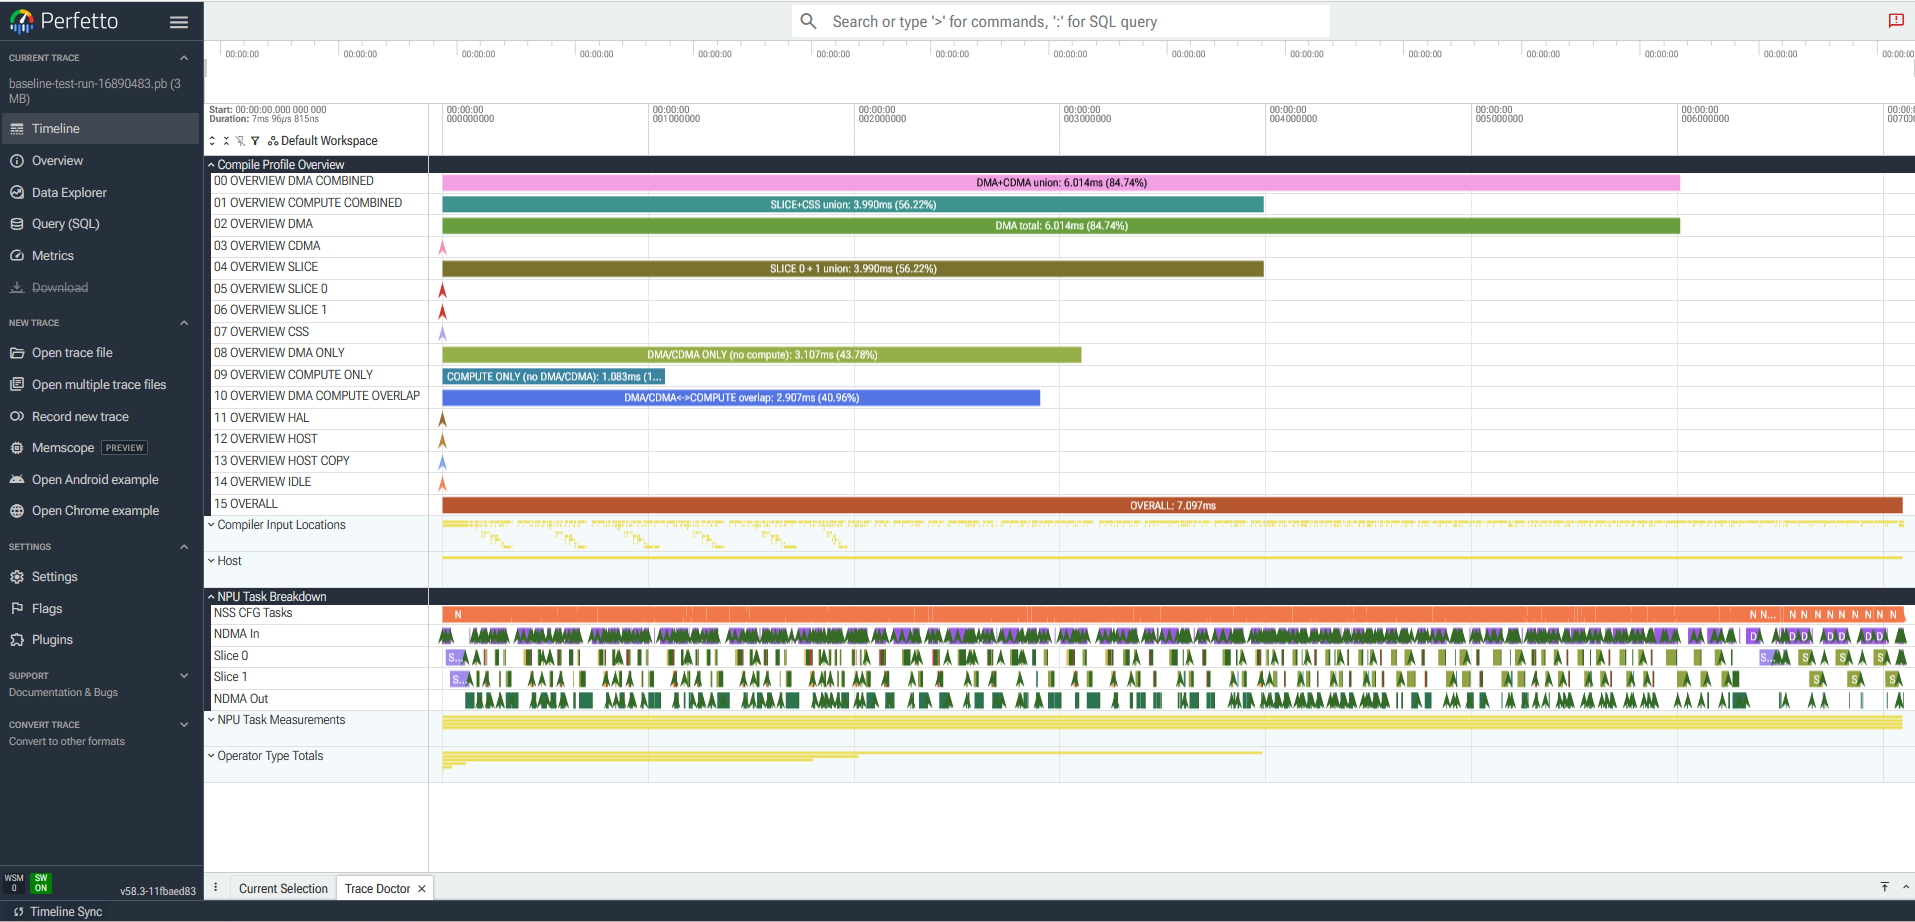Viewport: 1915px width, 922px height.
Task: Click the WSM 0 status indicator
Action: click(x=14, y=883)
